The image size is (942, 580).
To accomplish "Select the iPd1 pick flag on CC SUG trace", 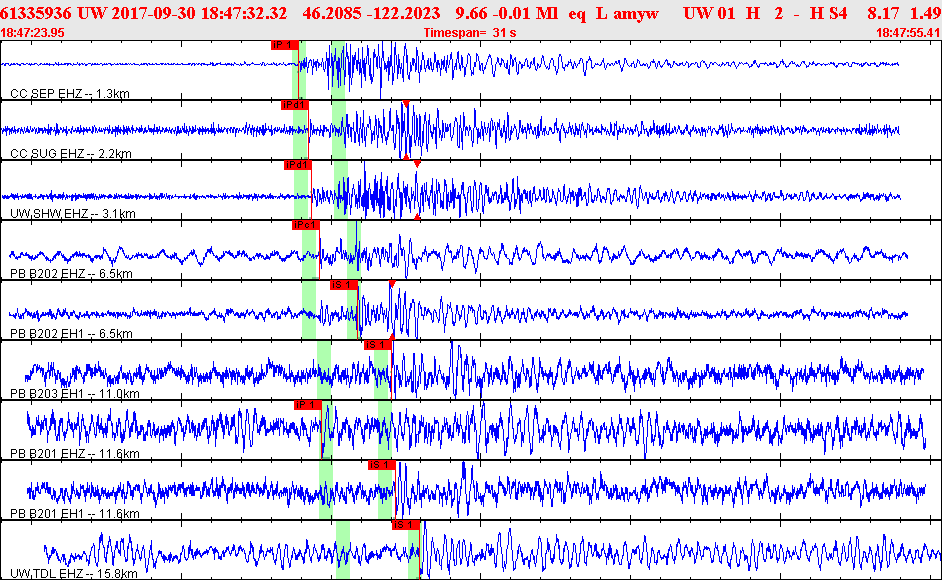I will tap(294, 105).
